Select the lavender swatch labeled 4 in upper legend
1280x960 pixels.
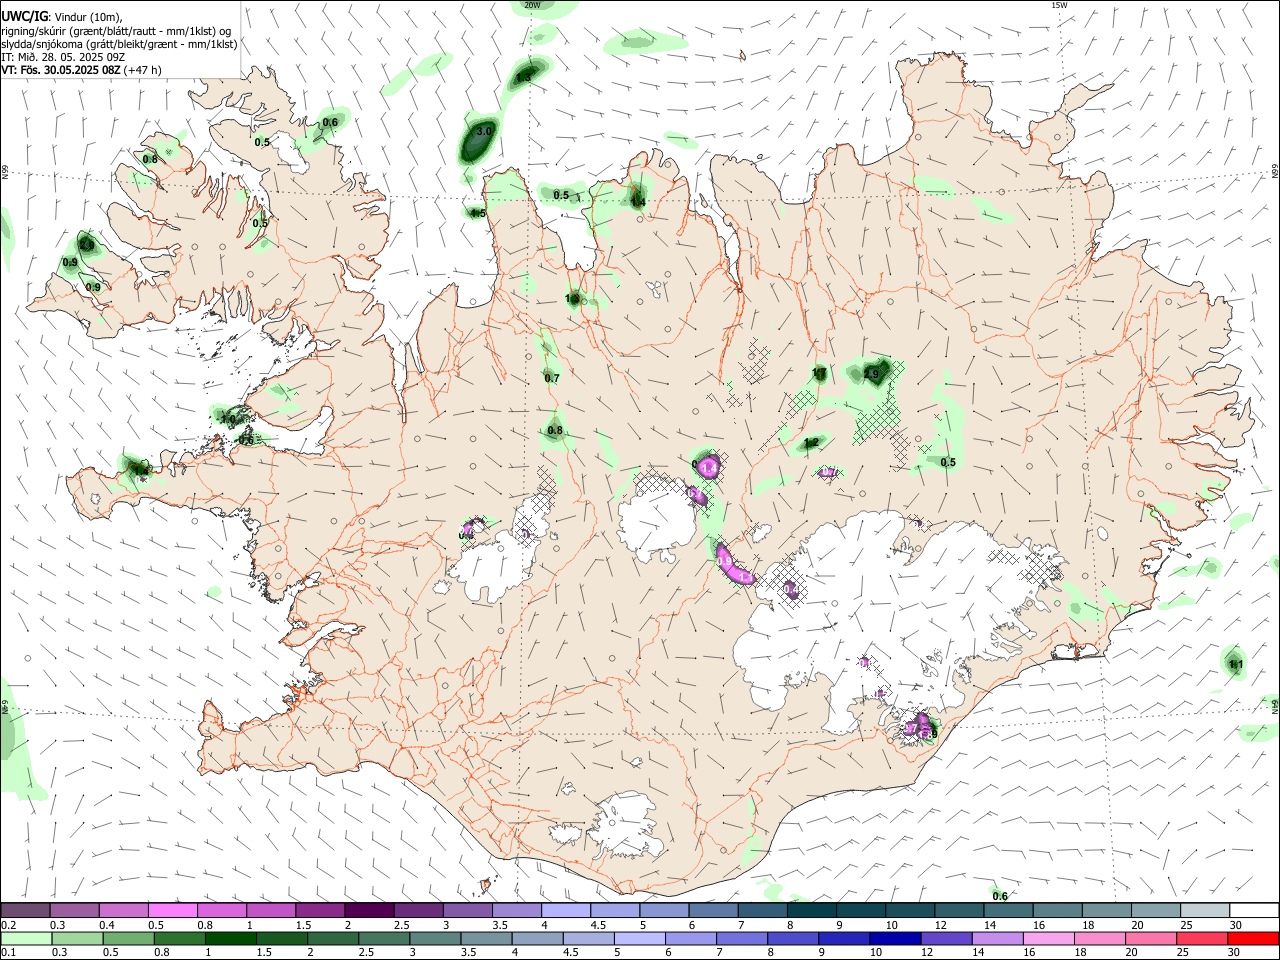[564, 910]
